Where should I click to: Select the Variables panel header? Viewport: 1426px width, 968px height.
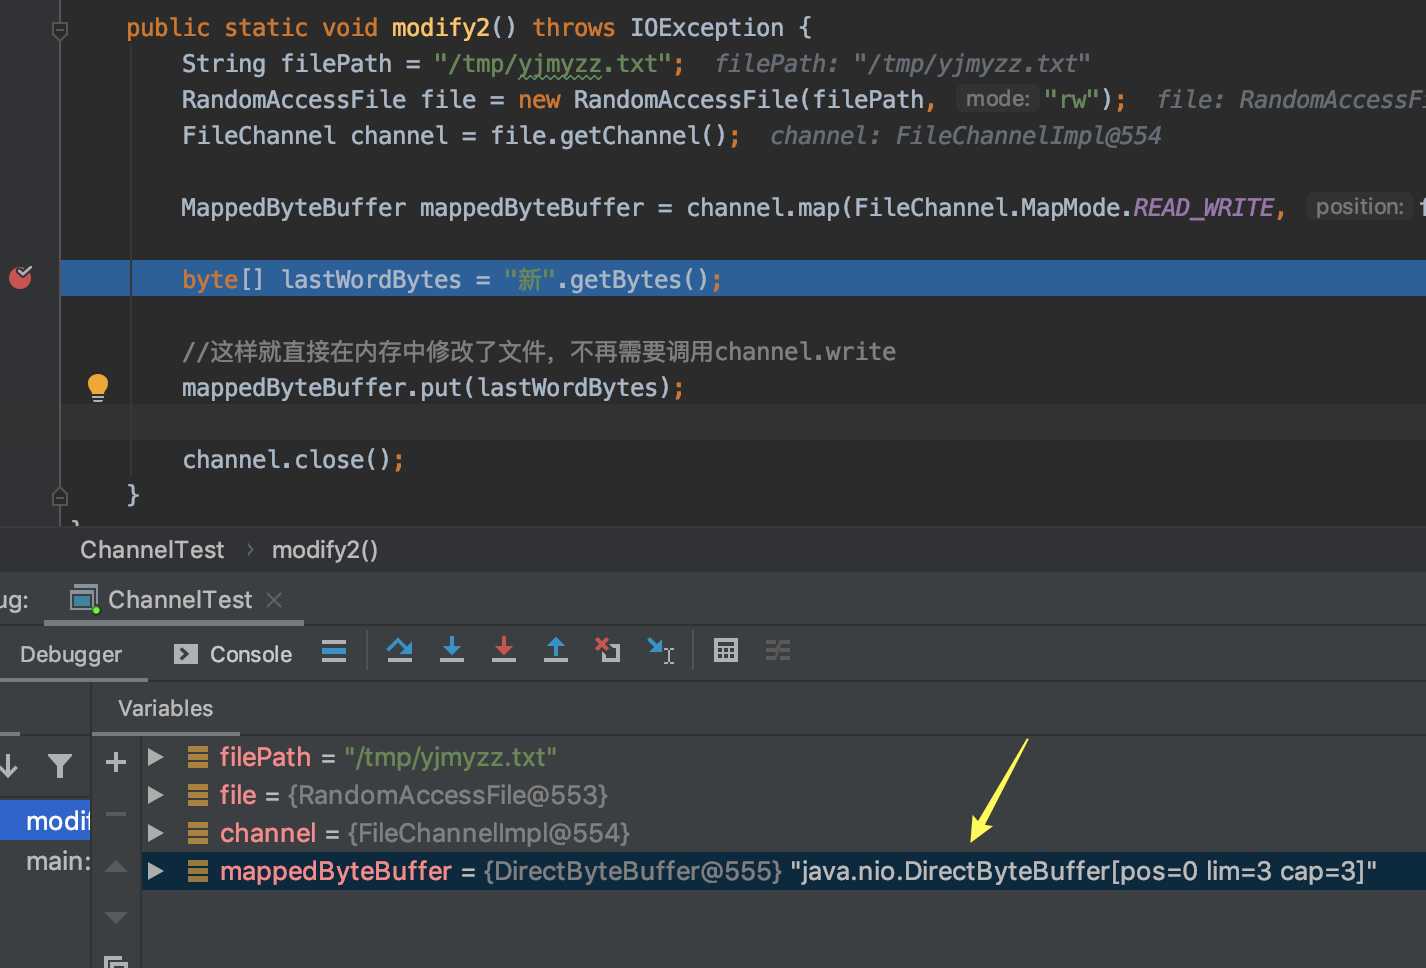166,709
